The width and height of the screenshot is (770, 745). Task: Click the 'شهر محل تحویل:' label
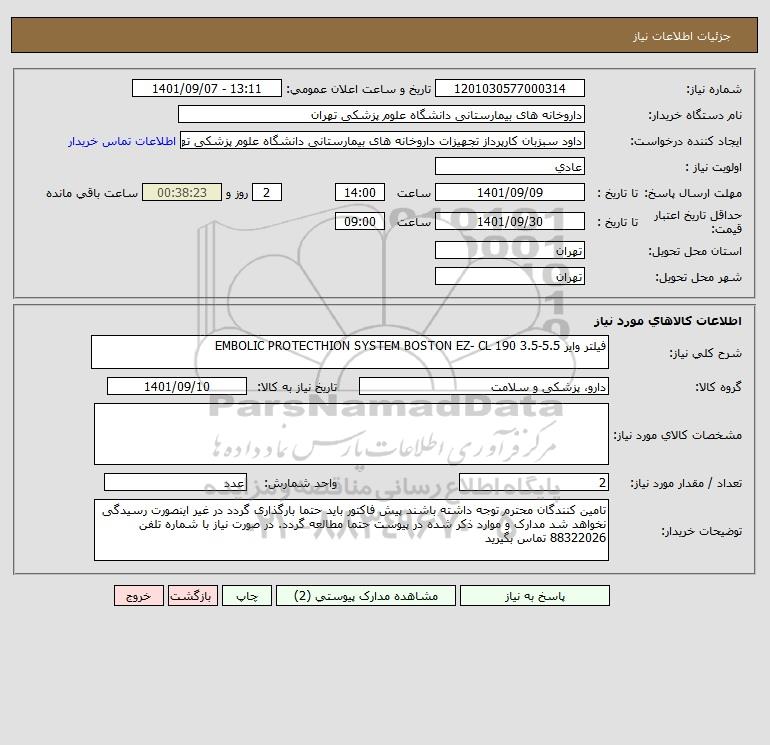coord(698,277)
